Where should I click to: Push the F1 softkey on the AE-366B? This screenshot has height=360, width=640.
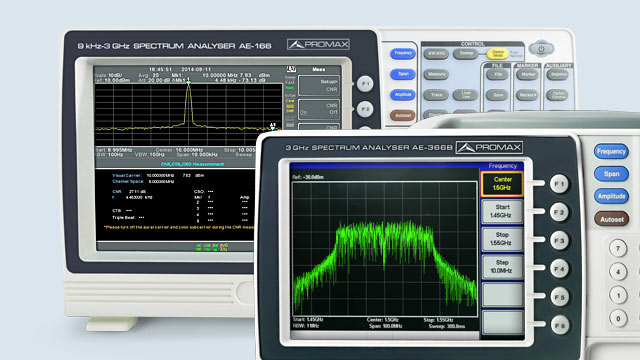tap(559, 184)
